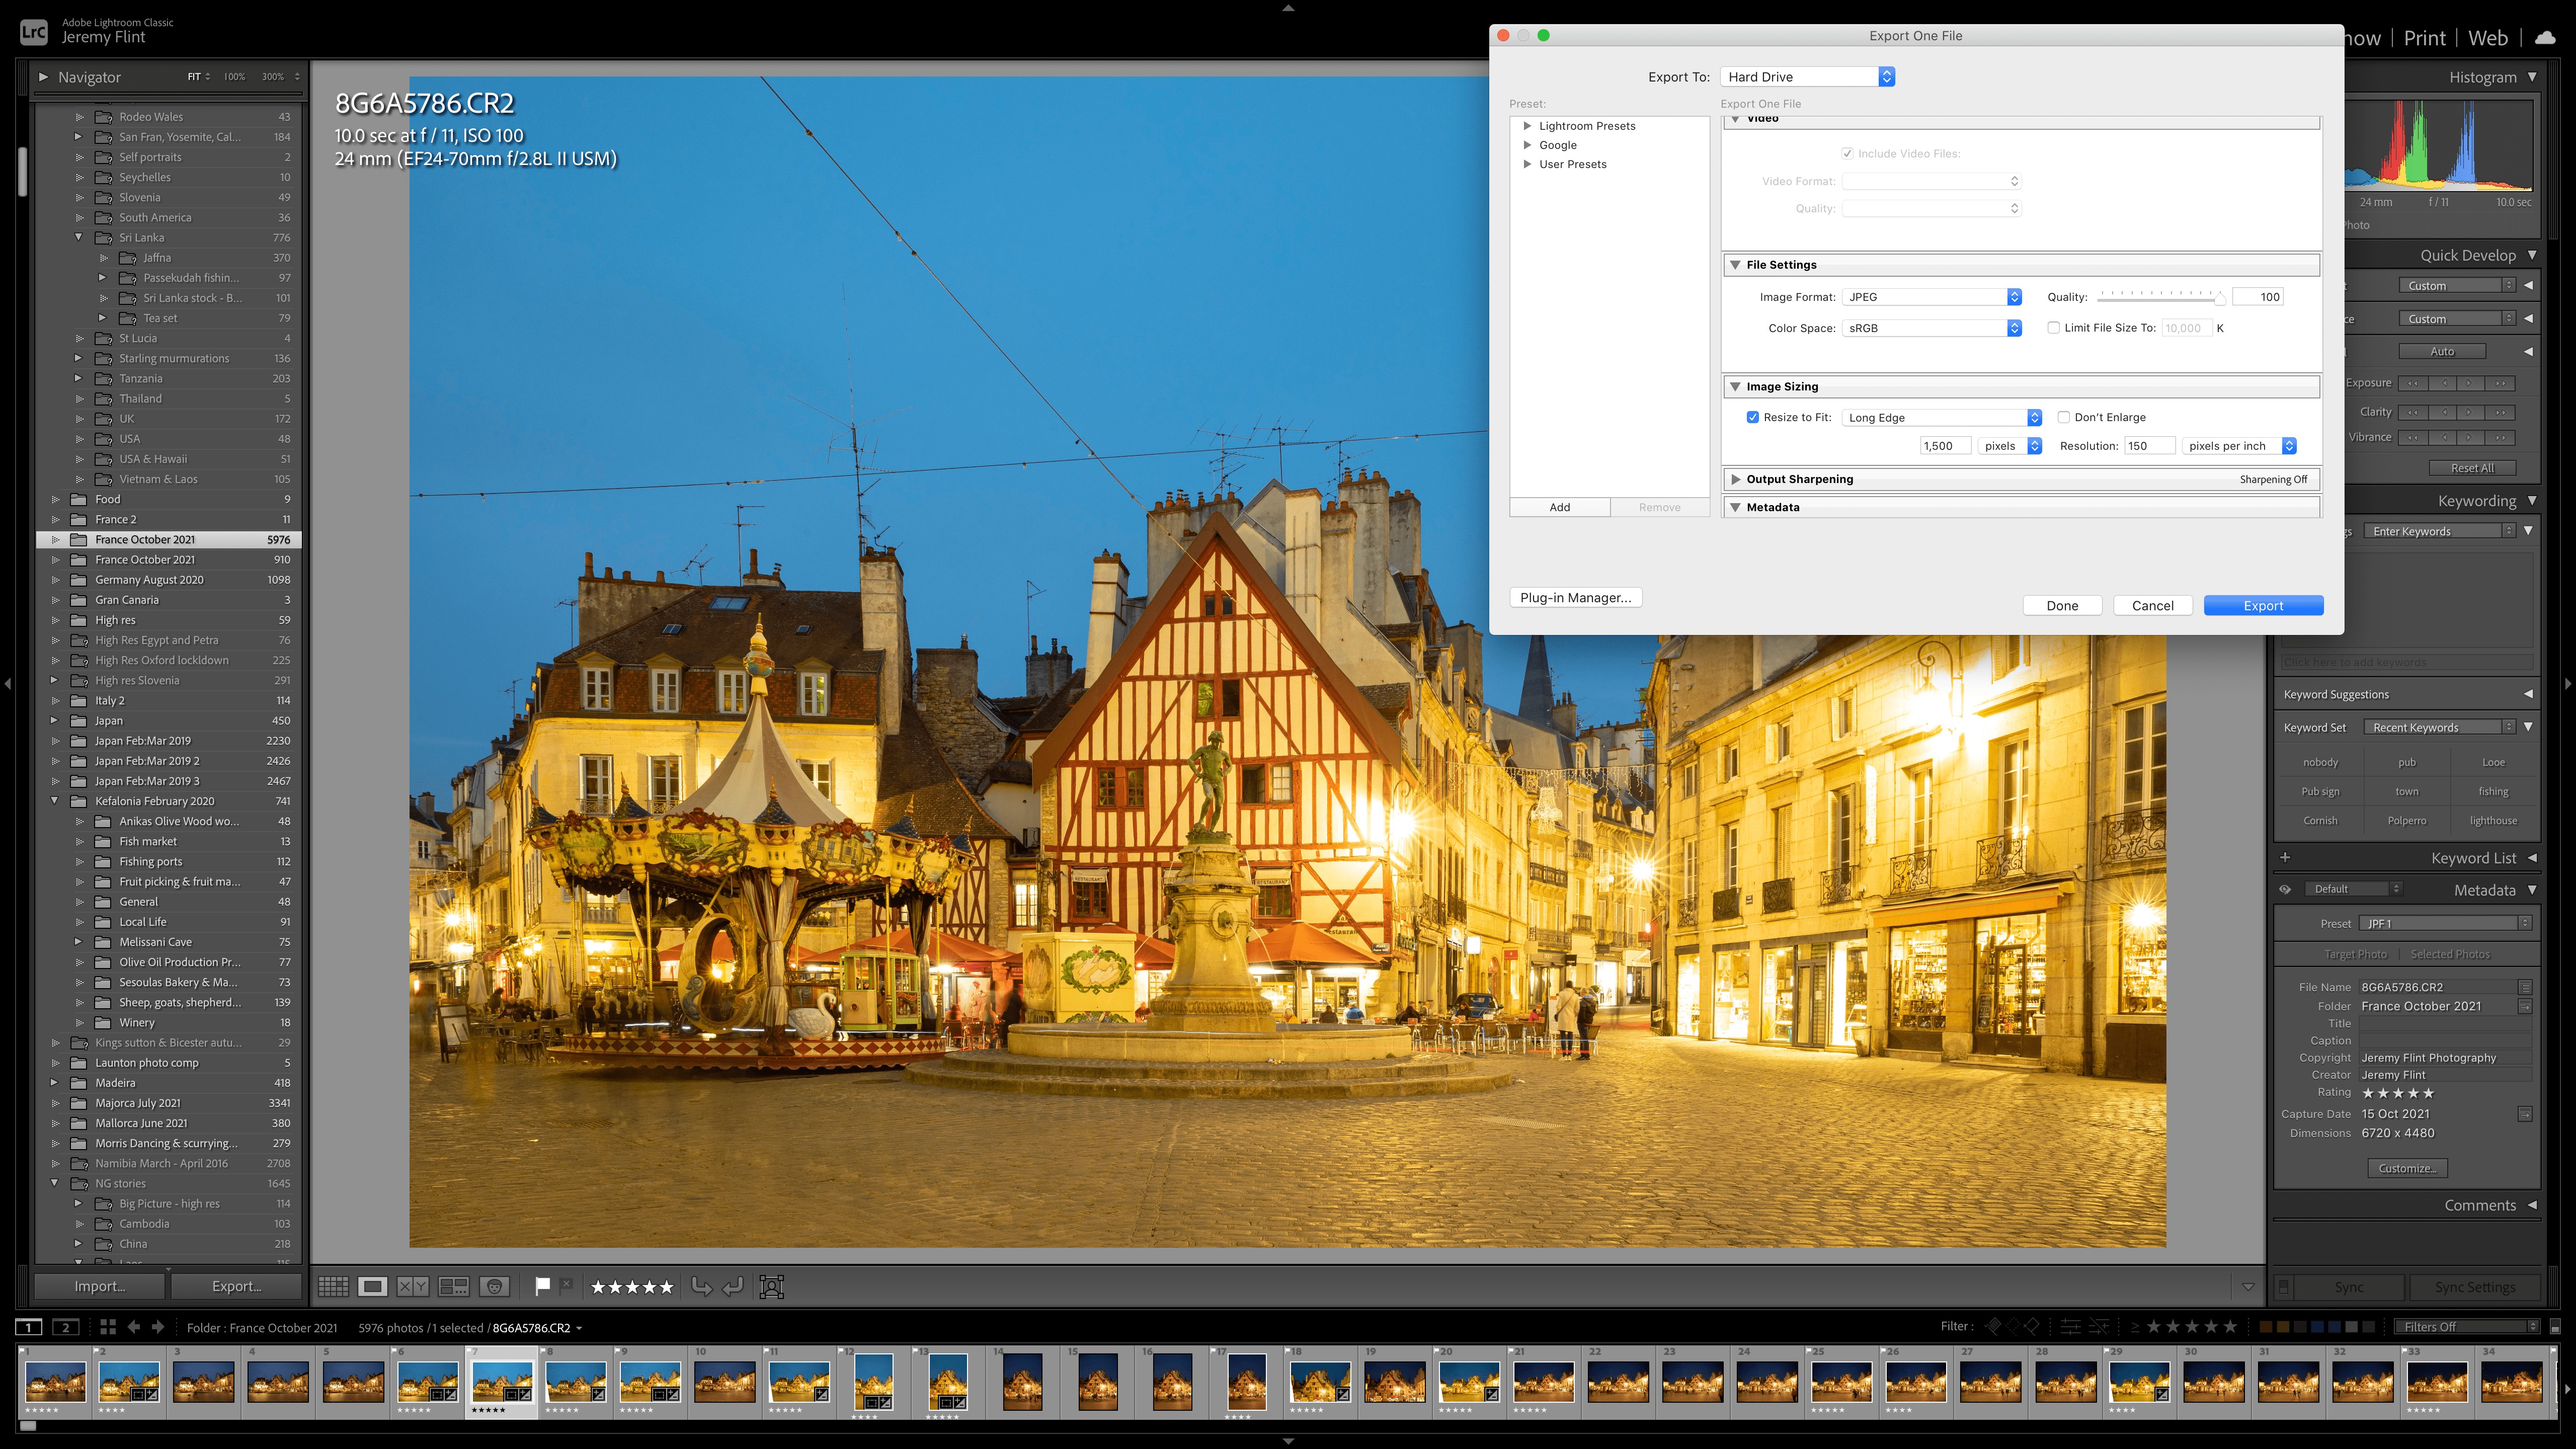Open People view in the toolbar
The image size is (2576, 1449).
tap(494, 1286)
